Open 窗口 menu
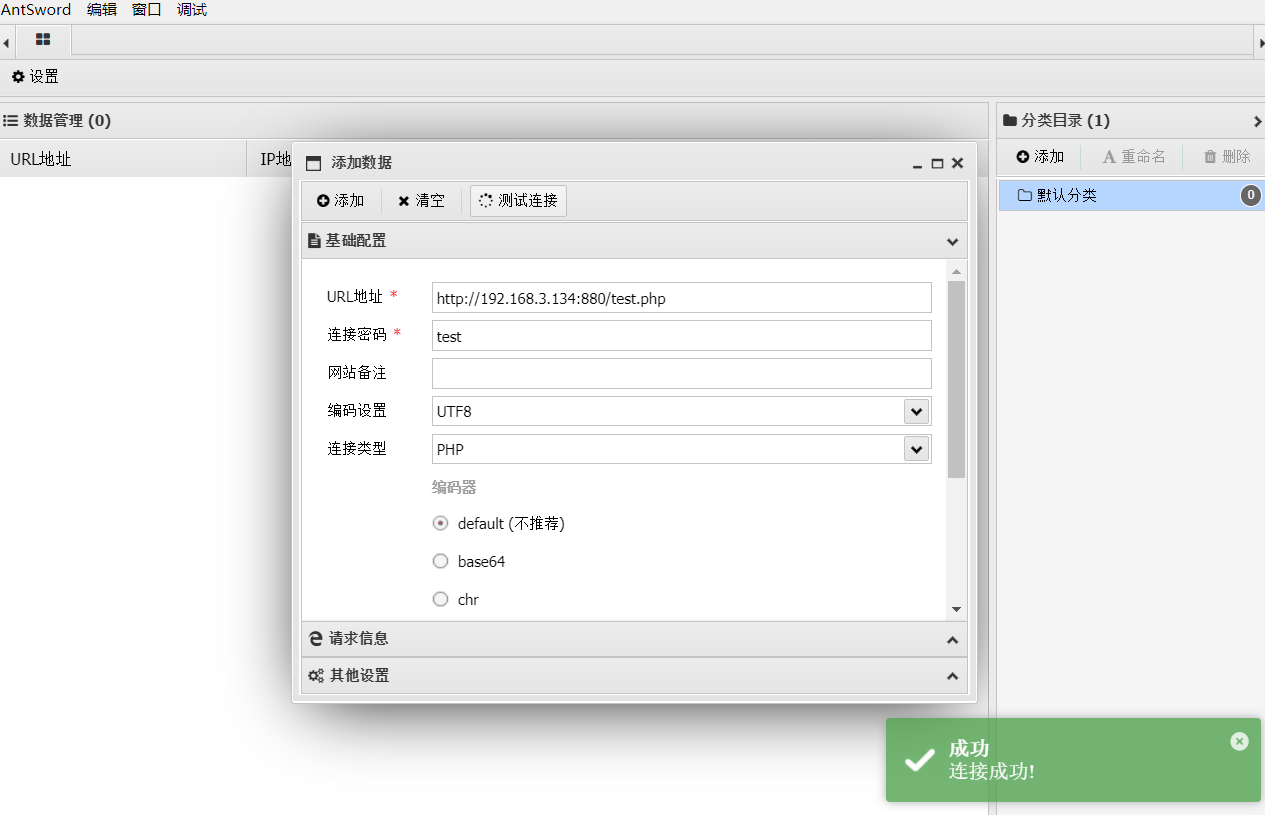 tap(147, 10)
